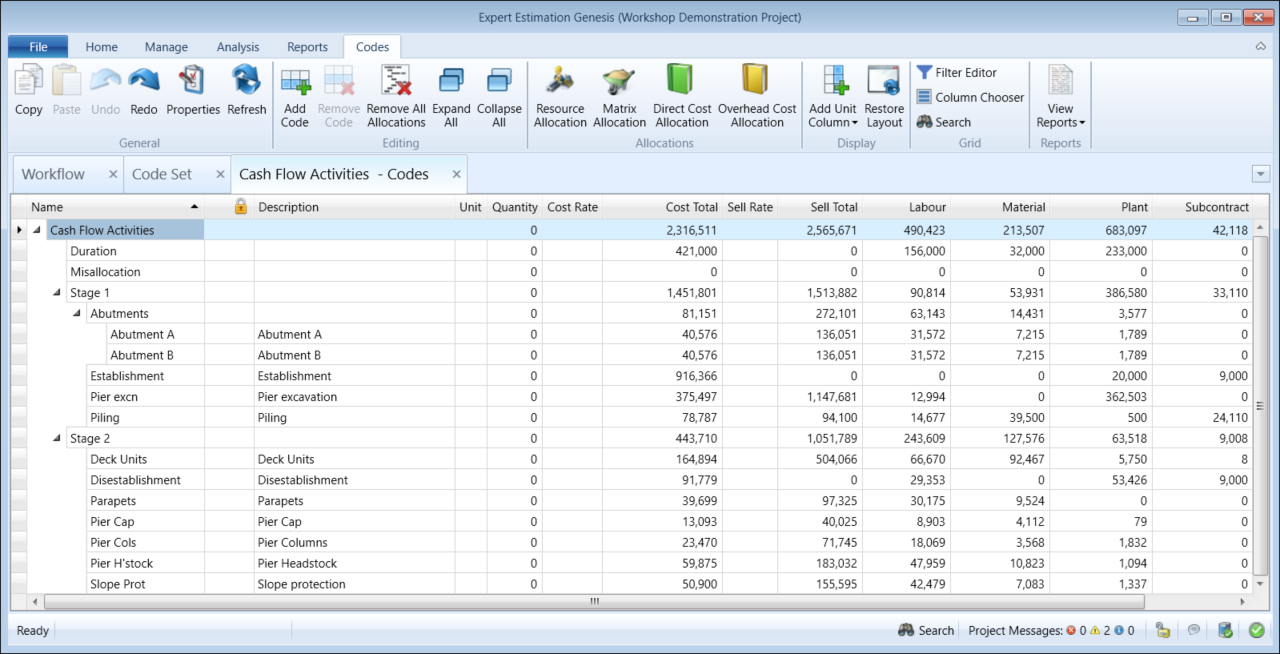Open Overhead Cost Allocation yellow book

tap(756, 81)
